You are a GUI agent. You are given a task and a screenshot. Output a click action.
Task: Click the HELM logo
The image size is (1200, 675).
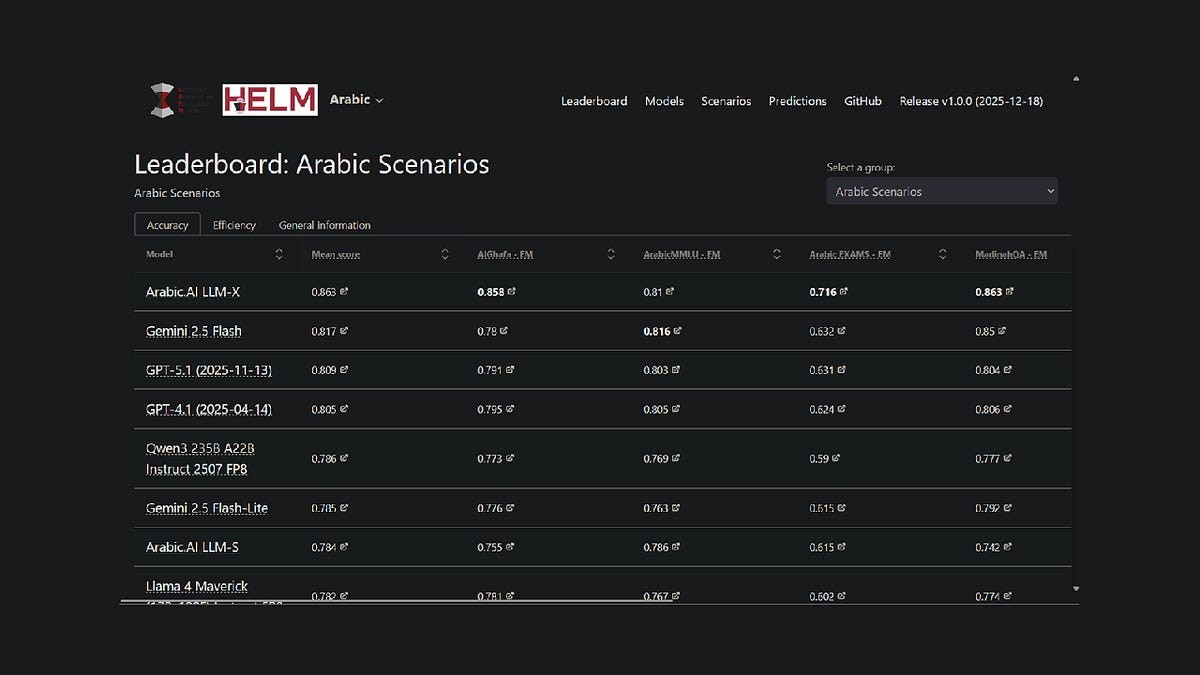coord(270,100)
